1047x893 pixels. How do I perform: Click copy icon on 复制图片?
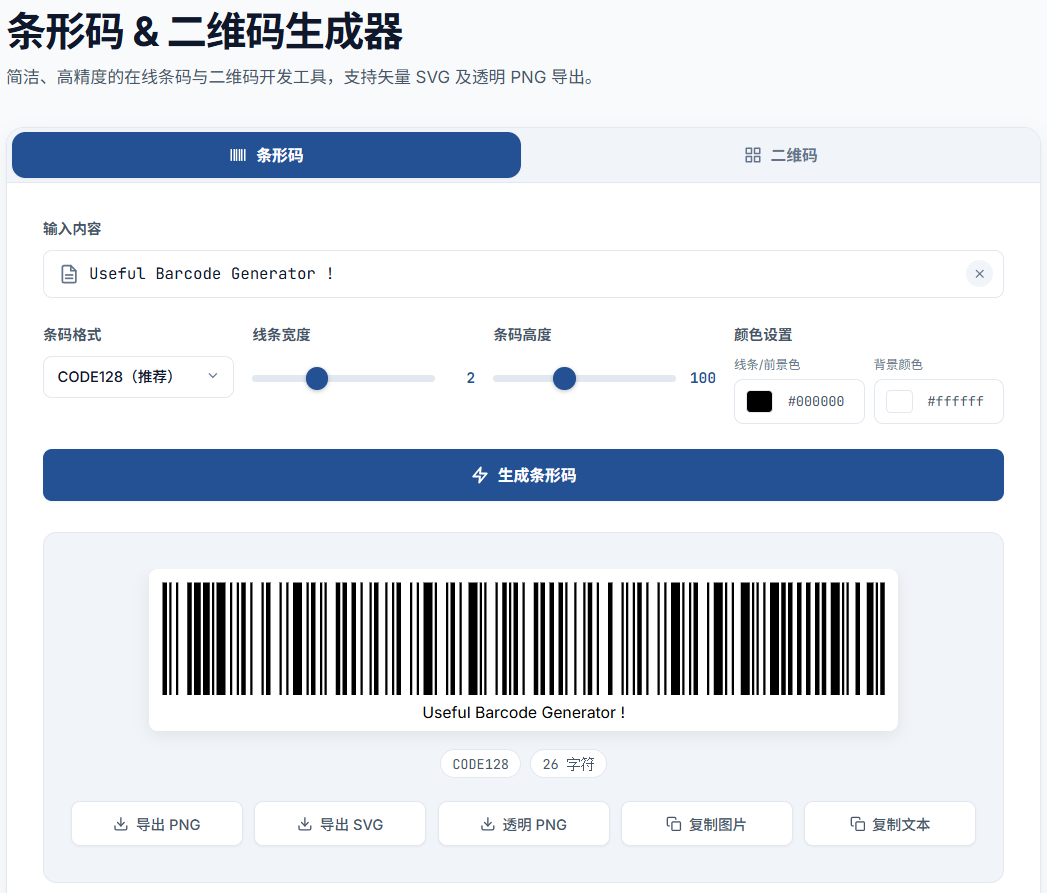(674, 824)
